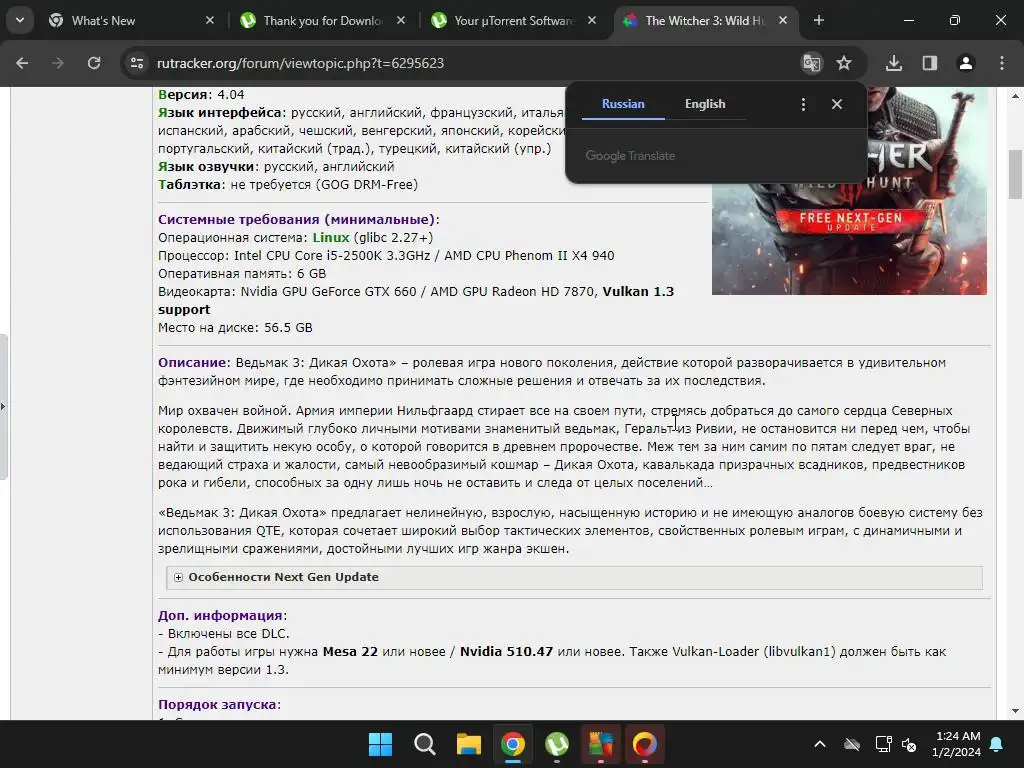1024x768 pixels.
Task: Click the Доп. информация heading
Action: point(220,616)
